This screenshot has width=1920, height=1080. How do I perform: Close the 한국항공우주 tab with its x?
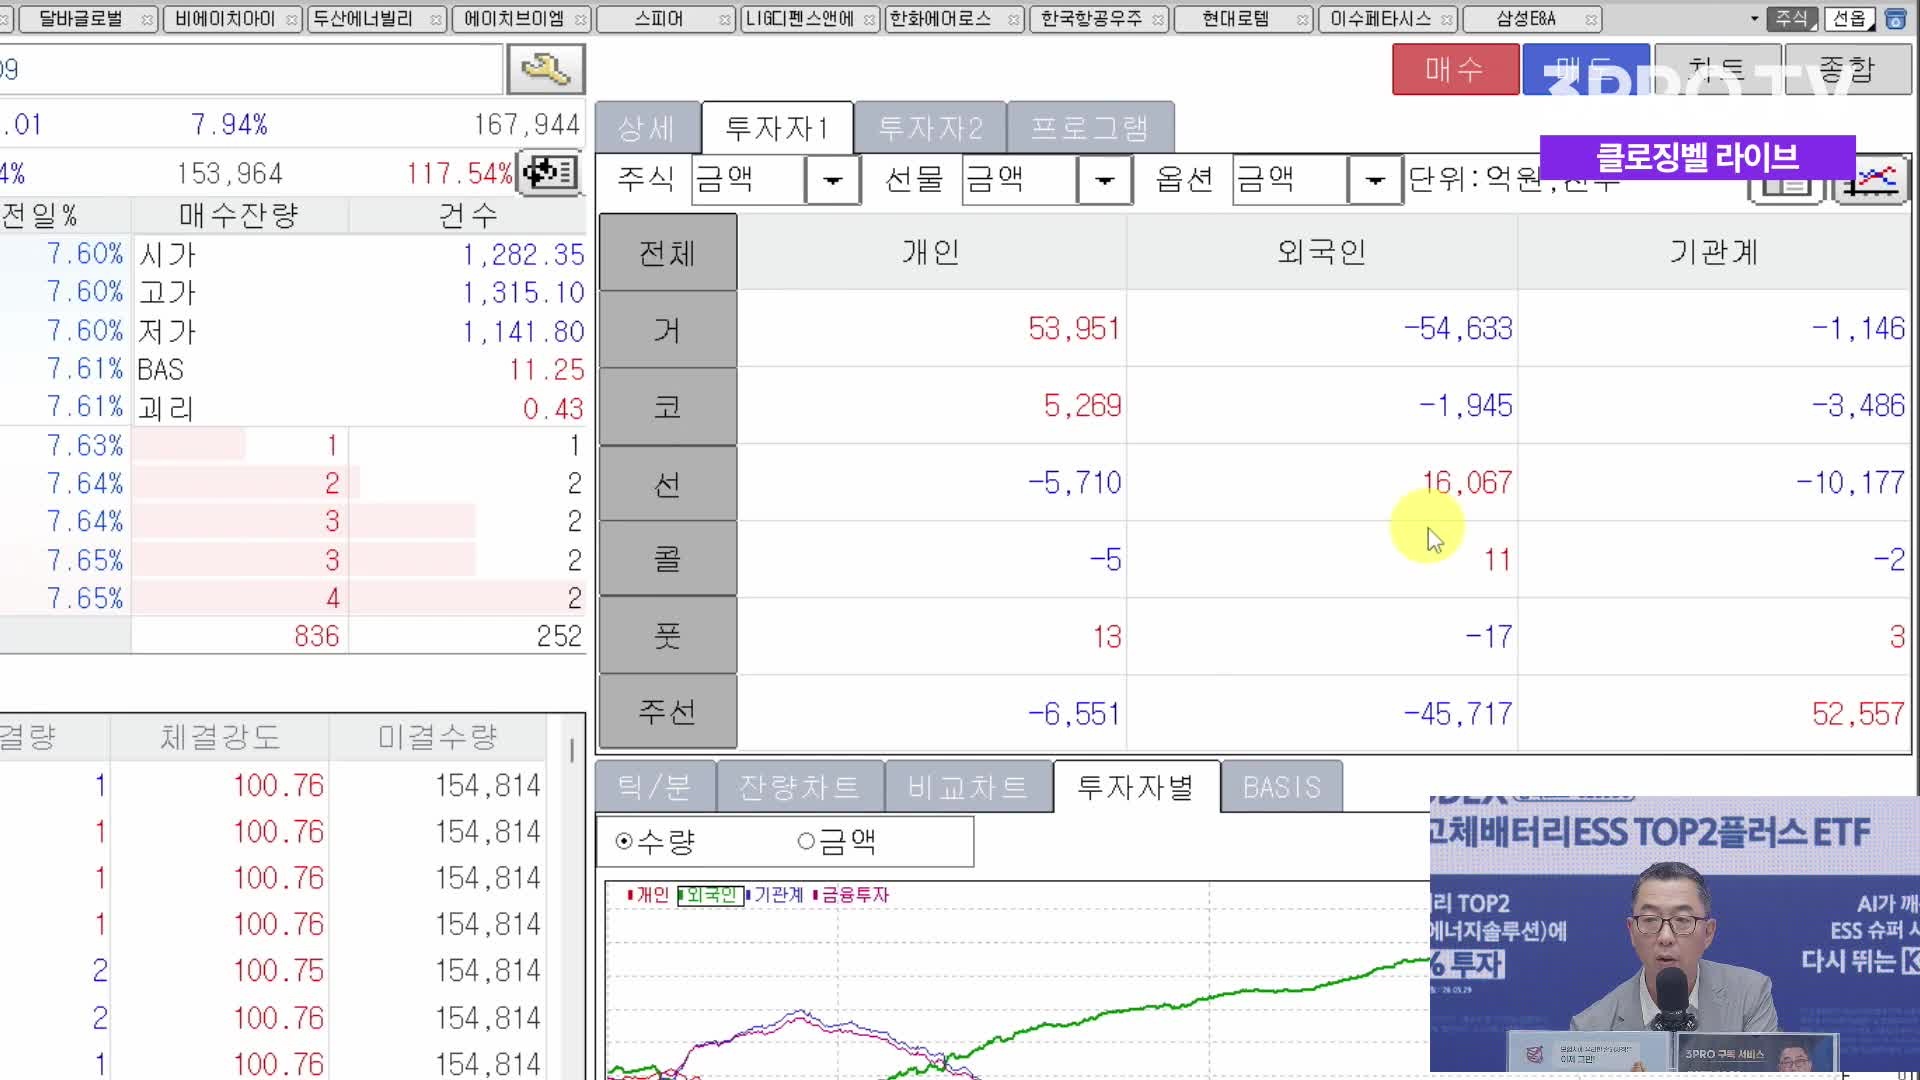pos(1158,20)
